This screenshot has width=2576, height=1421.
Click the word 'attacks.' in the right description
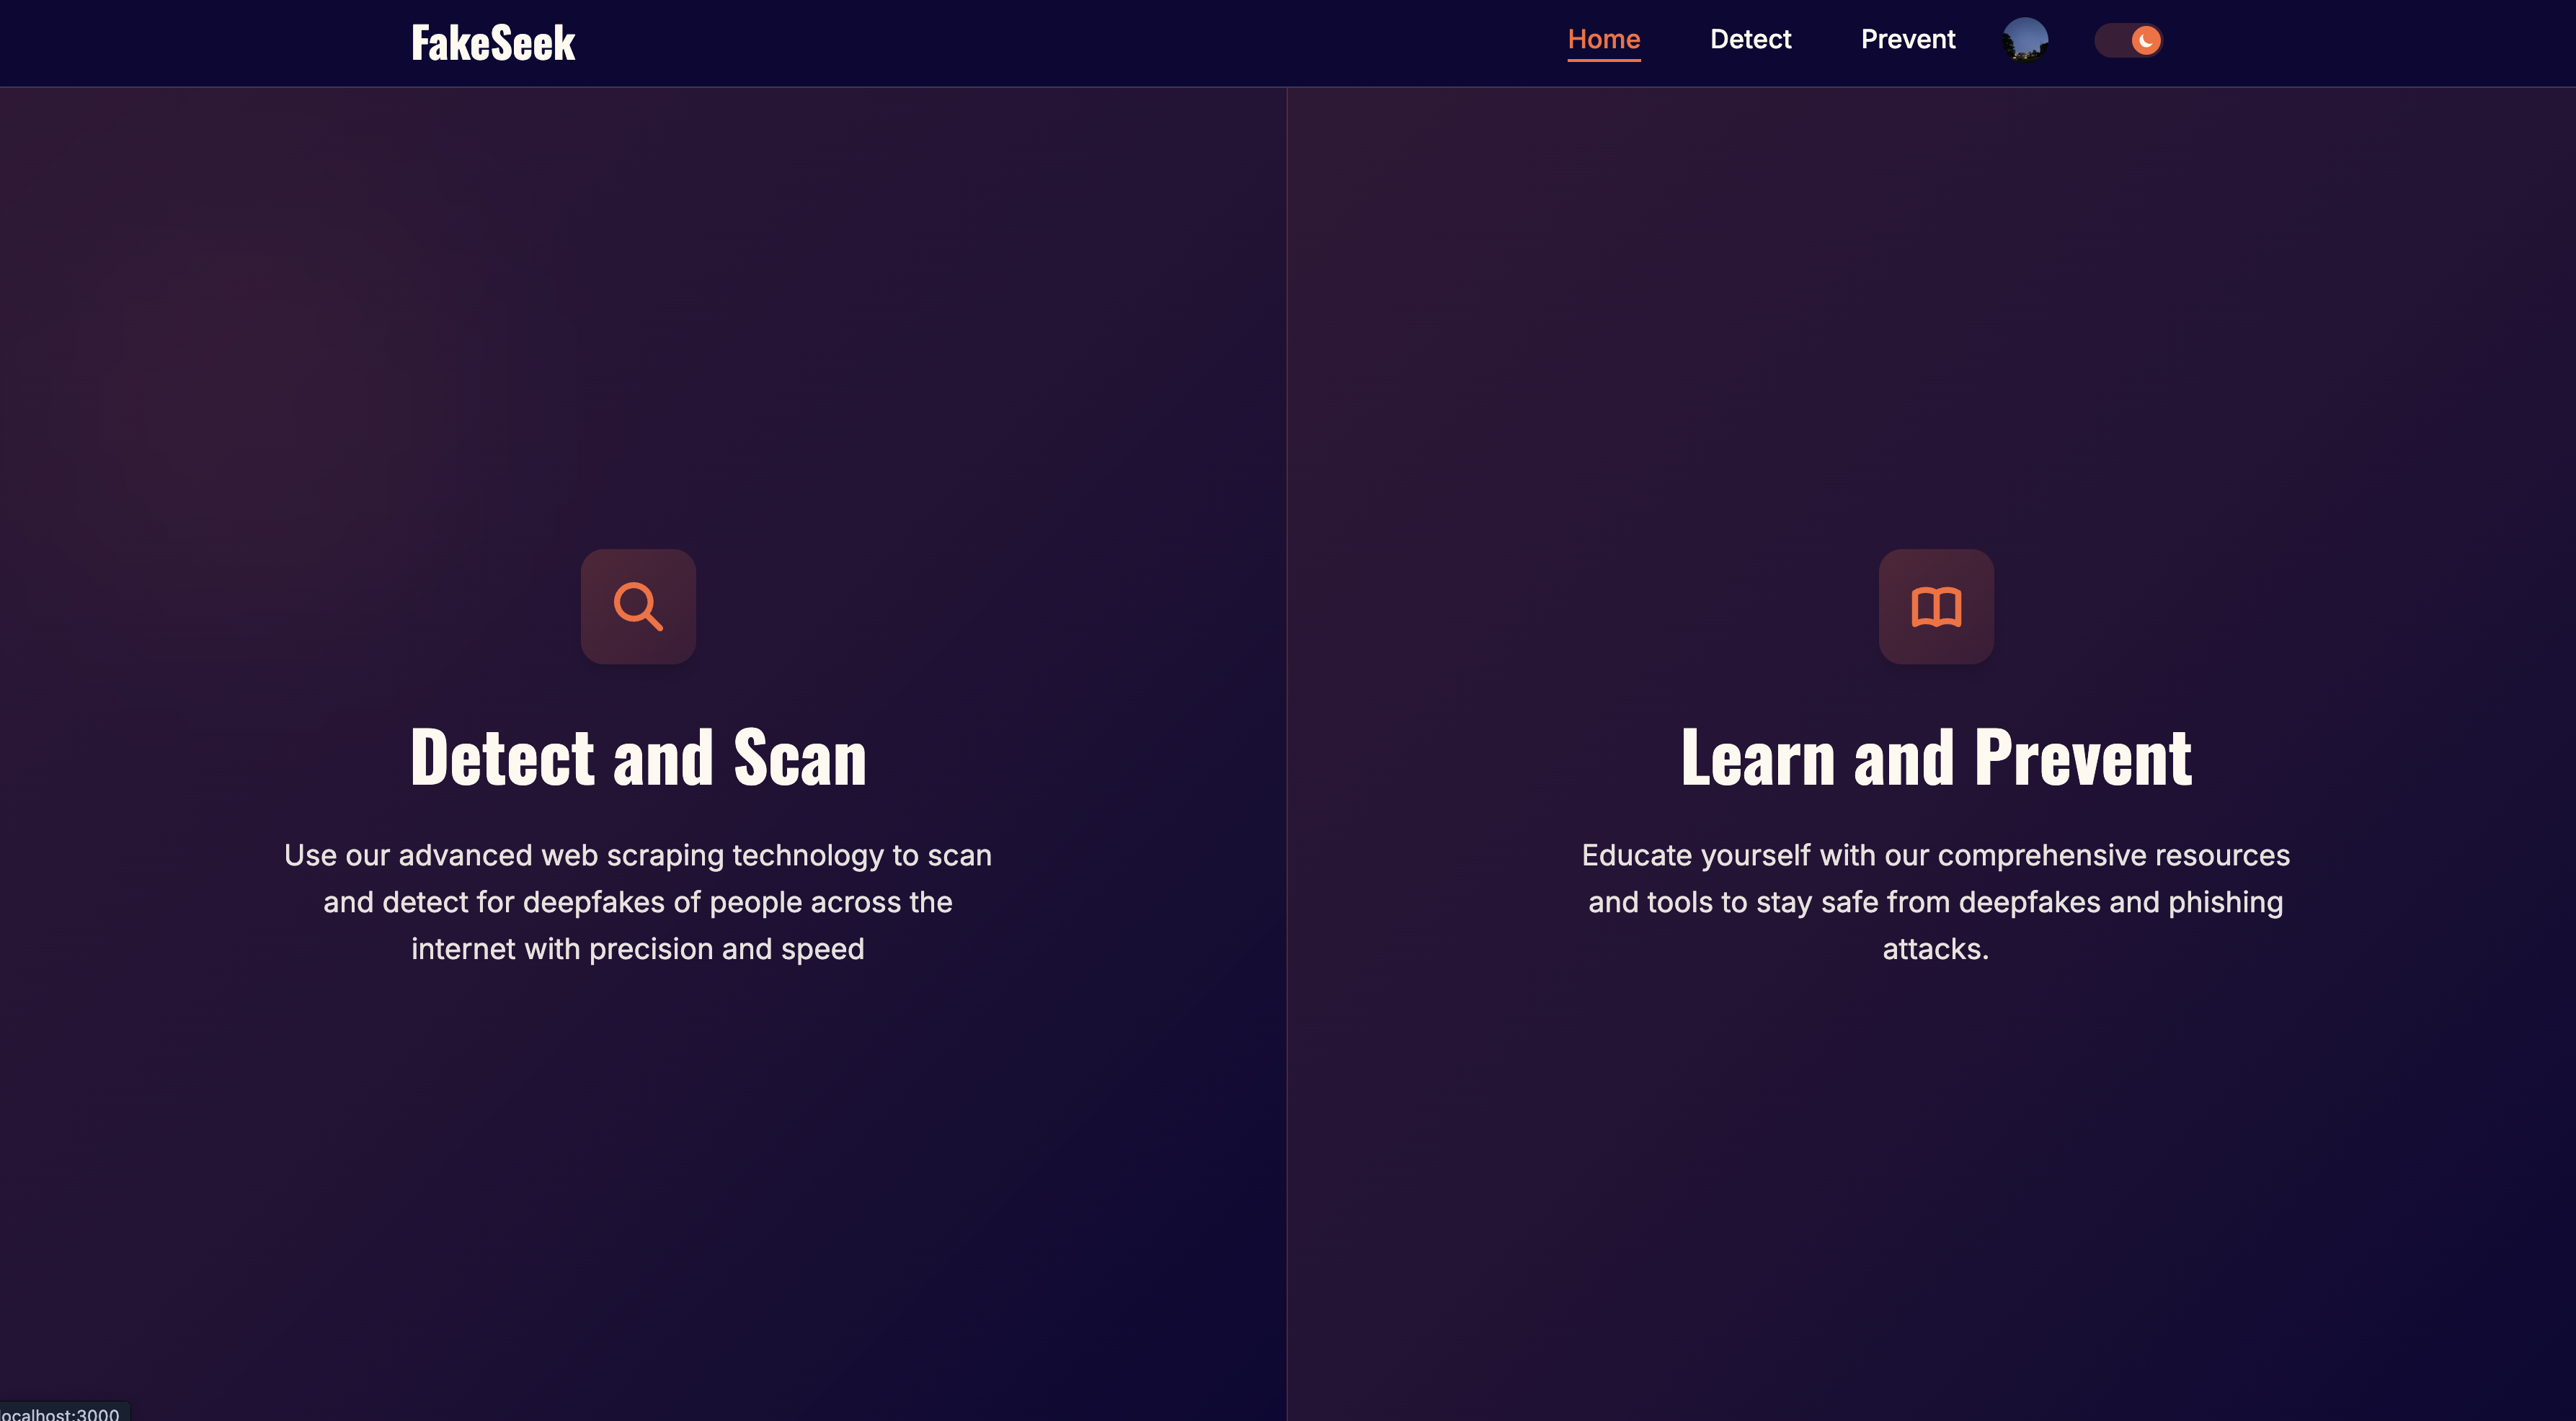(1936, 948)
